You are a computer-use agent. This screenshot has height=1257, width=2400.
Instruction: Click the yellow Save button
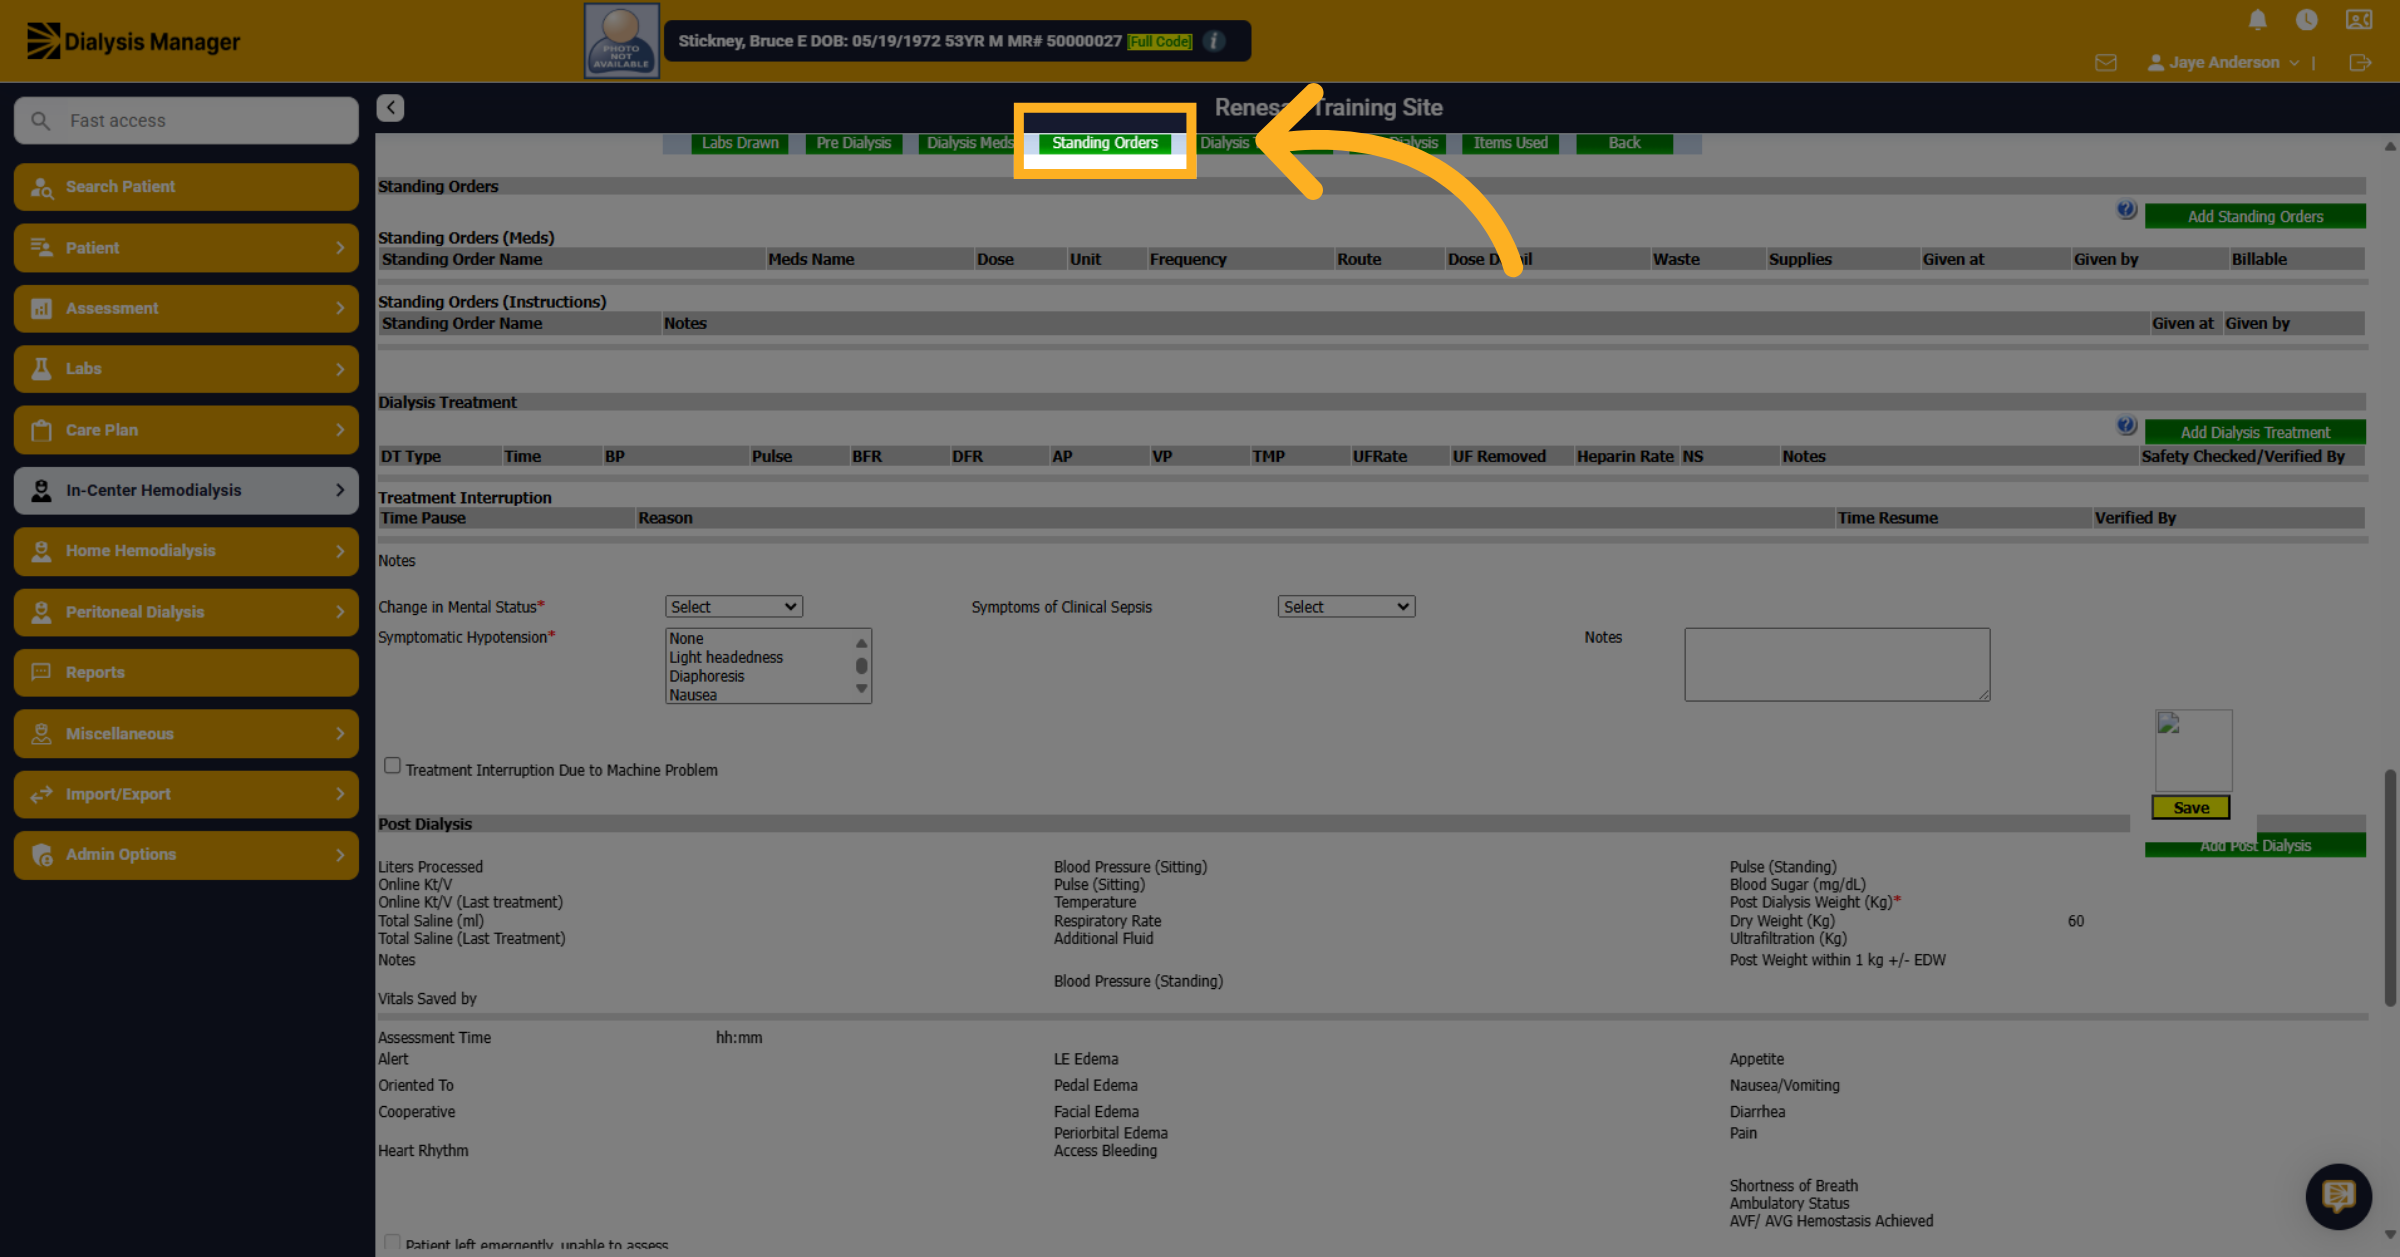point(2191,808)
